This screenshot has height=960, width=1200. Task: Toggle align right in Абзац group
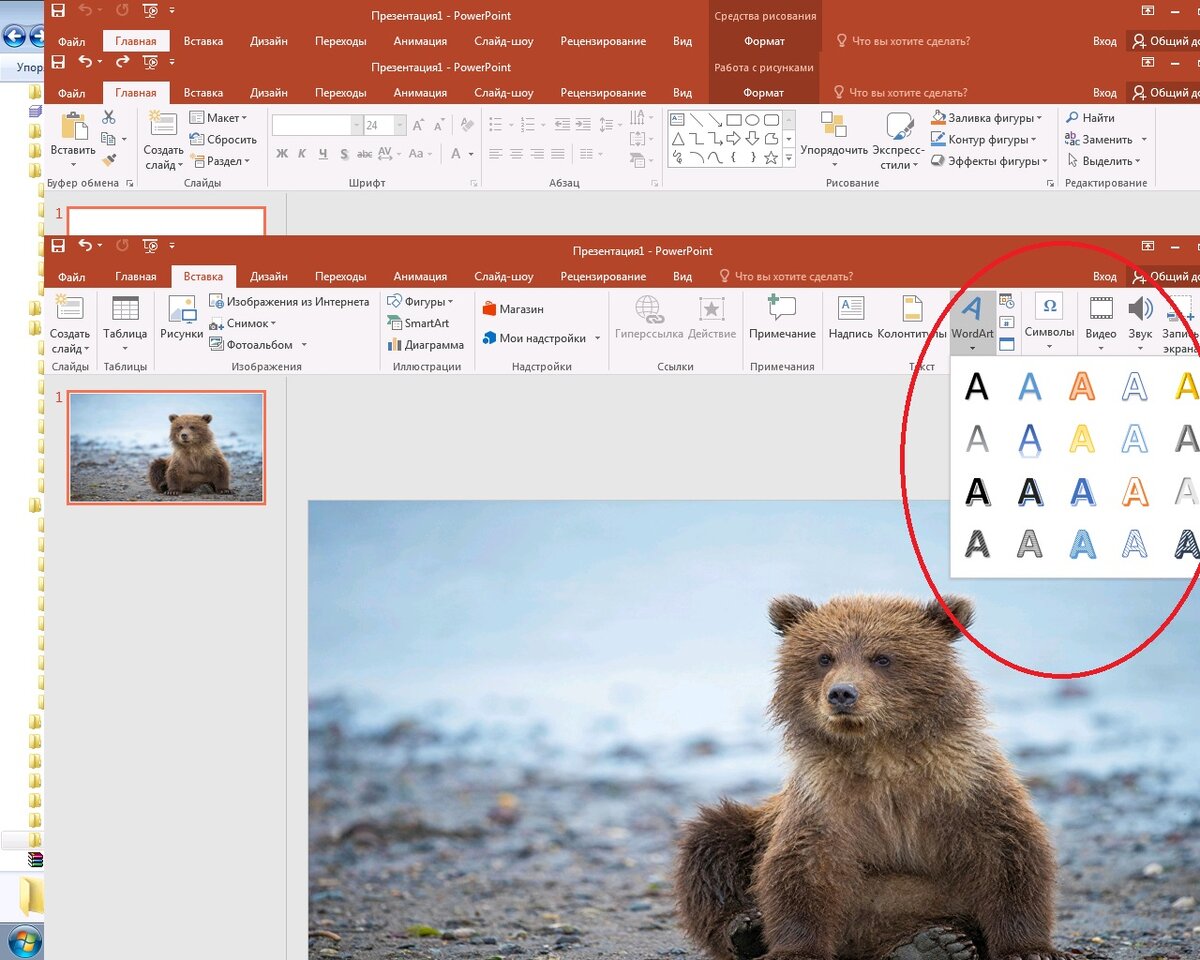point(539,154)
